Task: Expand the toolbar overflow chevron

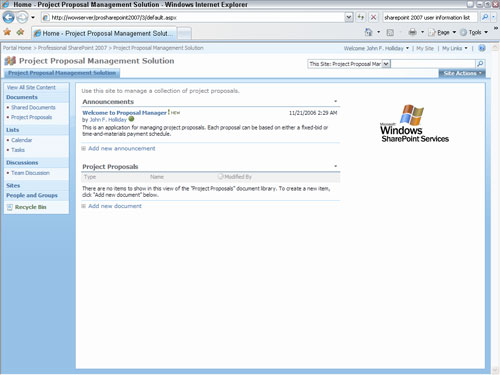Action: [x=496, y=29]
